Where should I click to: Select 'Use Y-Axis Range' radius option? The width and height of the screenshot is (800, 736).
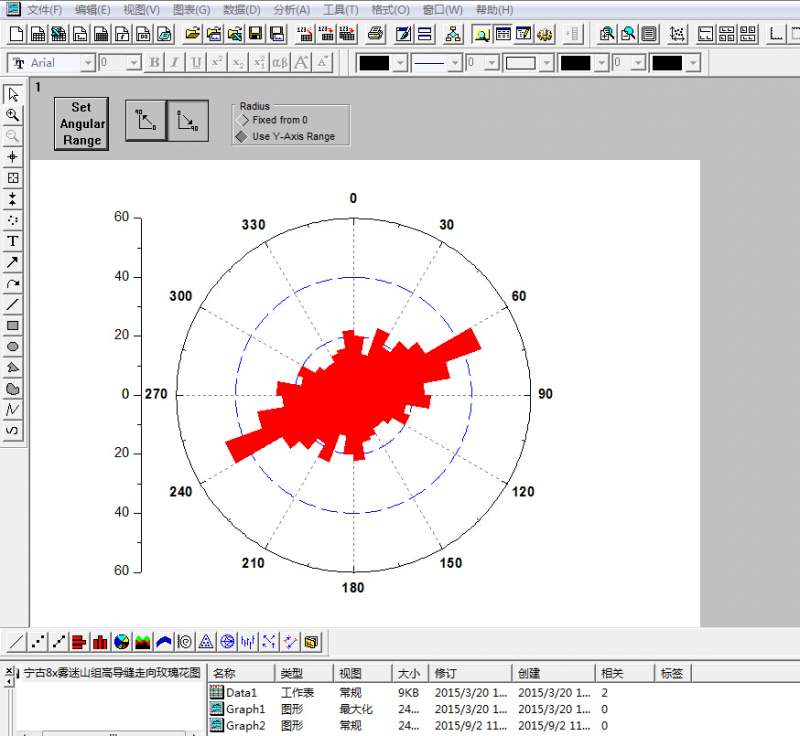pos(241,137)
